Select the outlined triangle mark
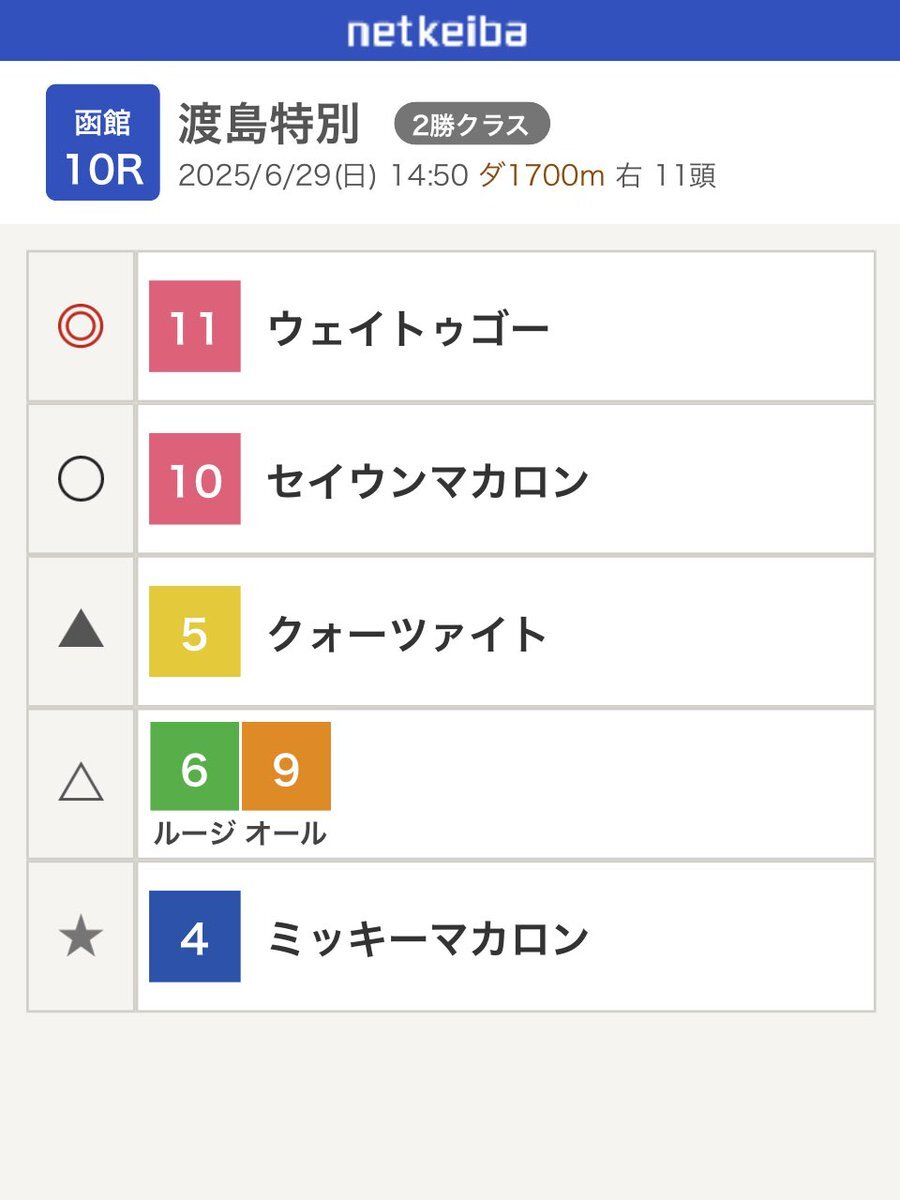Screen dimensions: 900x1200 pyautogui.click(x=80, y=783)
